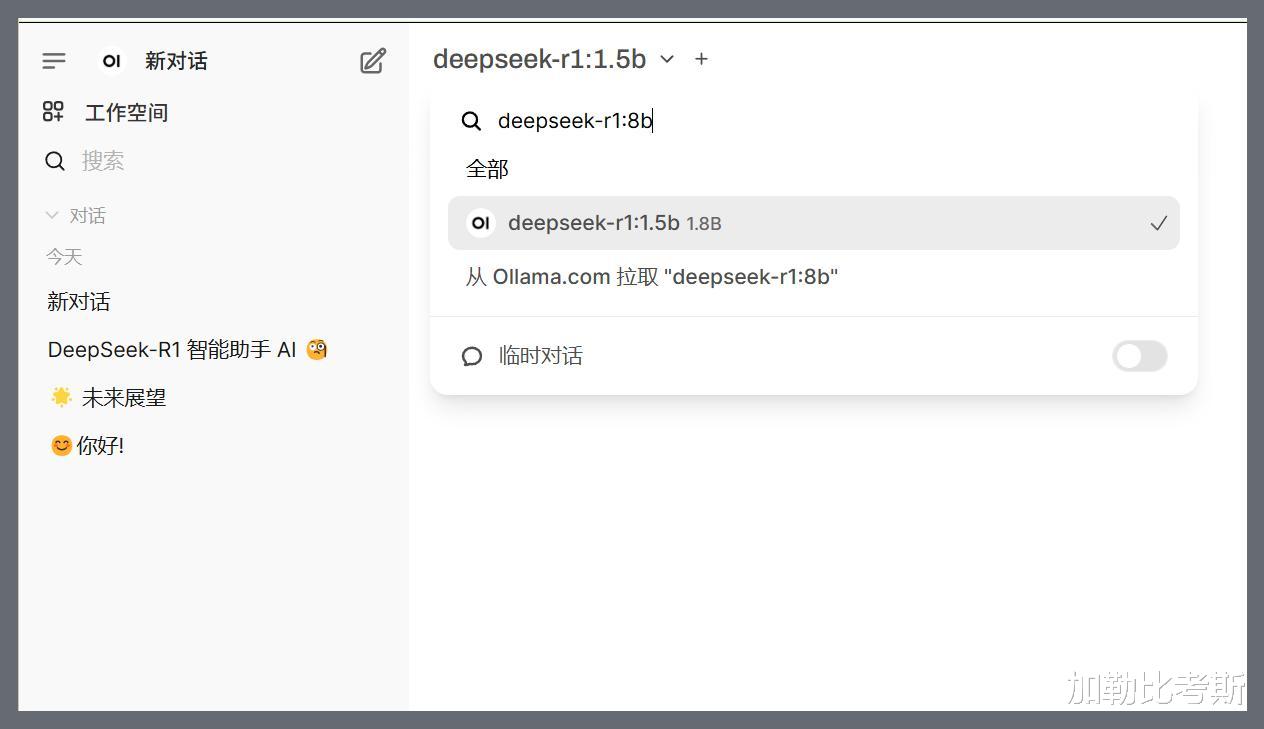The height and width of the screenshot is (729, 1264).
Task: Open the 未来展望 conversation
Action: tap(123, 397)
